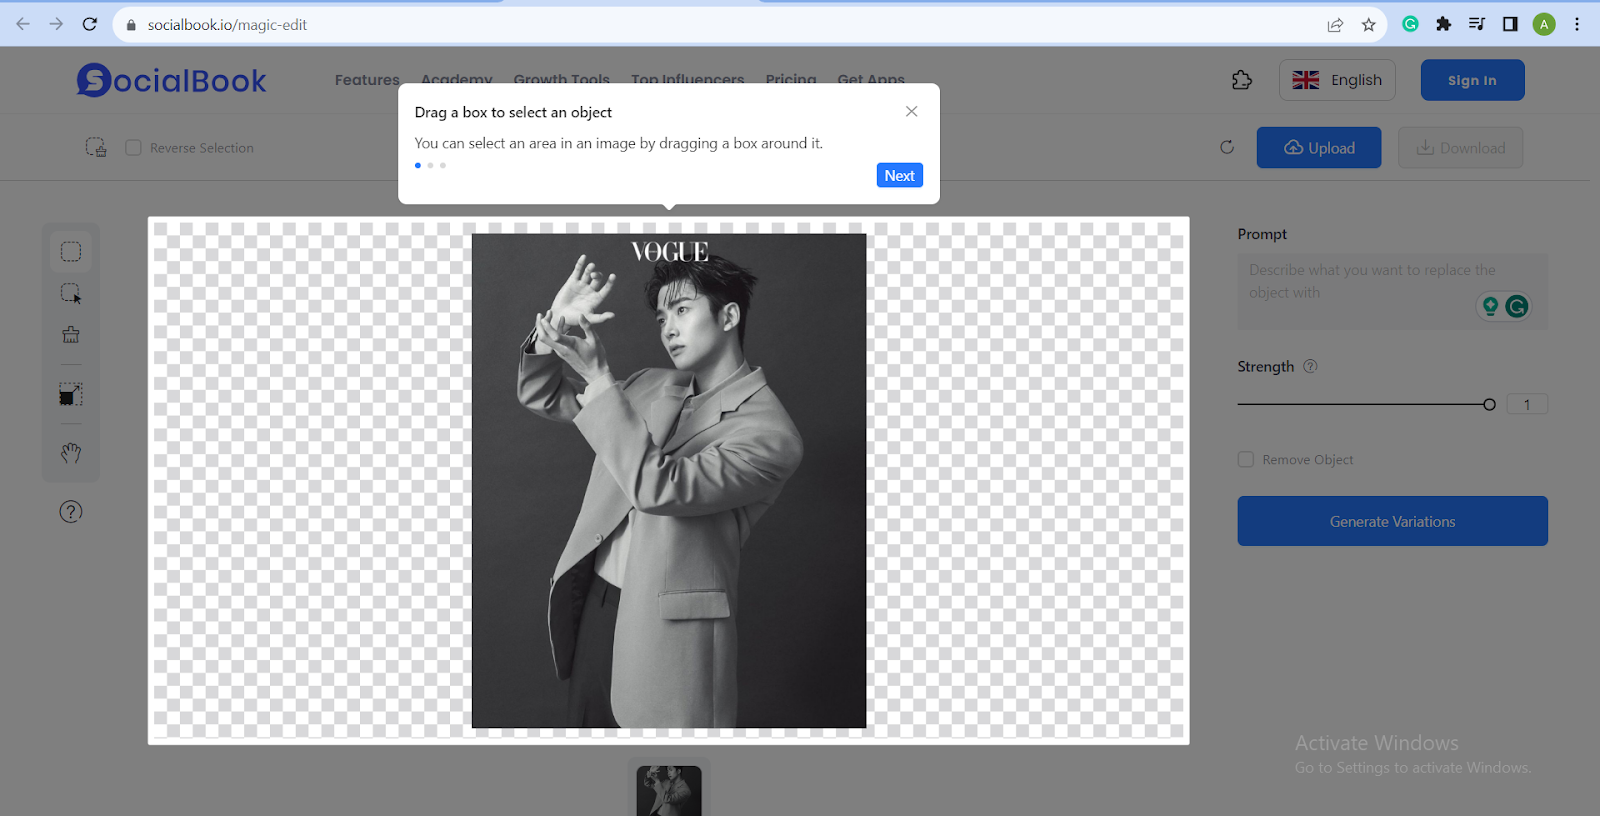Open the English language dropdown
This screenshot has height=816, width=1600.
click(1337, 80)
